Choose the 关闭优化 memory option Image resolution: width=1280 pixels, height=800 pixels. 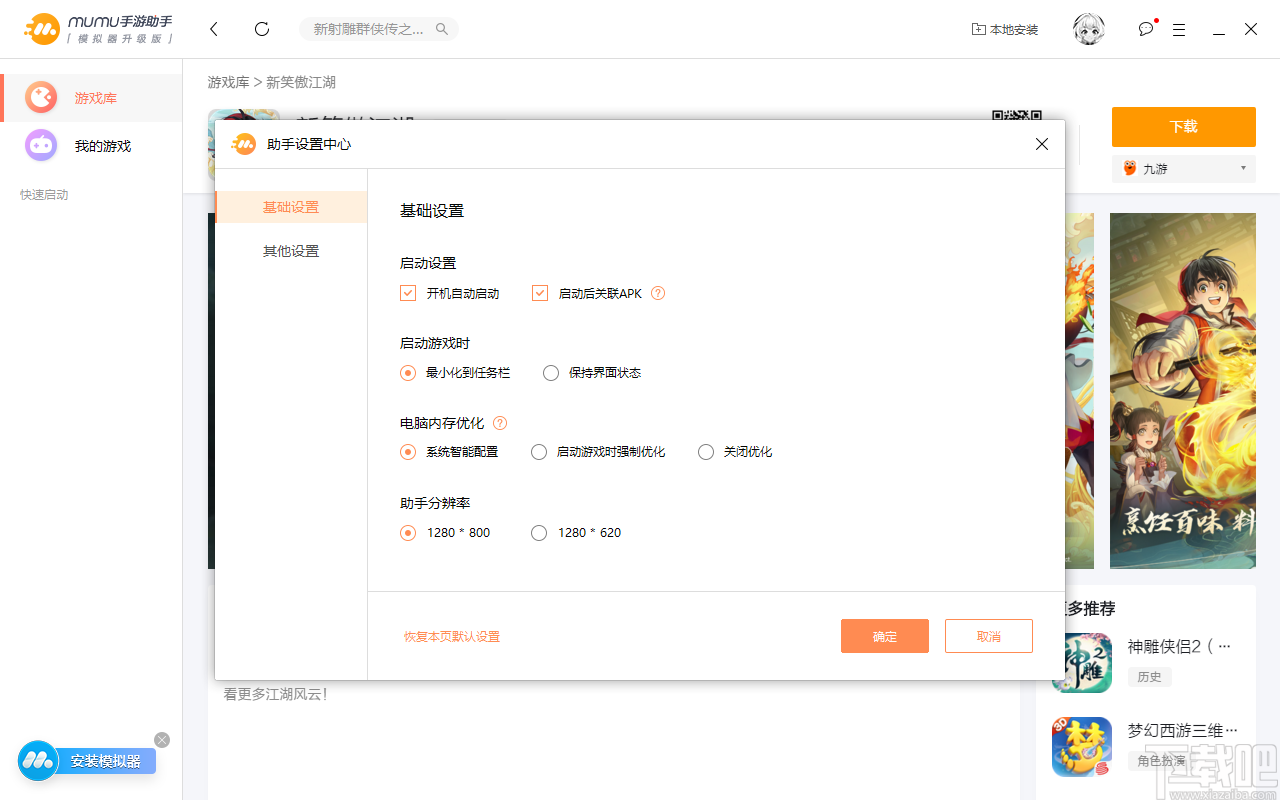tap(705, 451)
